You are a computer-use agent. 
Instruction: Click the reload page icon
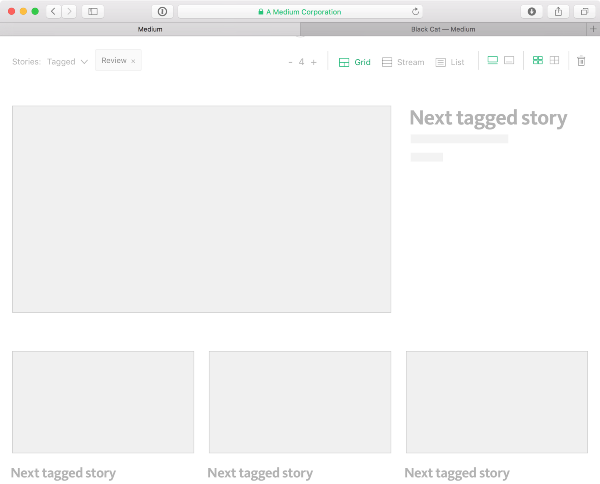[416, 12]
